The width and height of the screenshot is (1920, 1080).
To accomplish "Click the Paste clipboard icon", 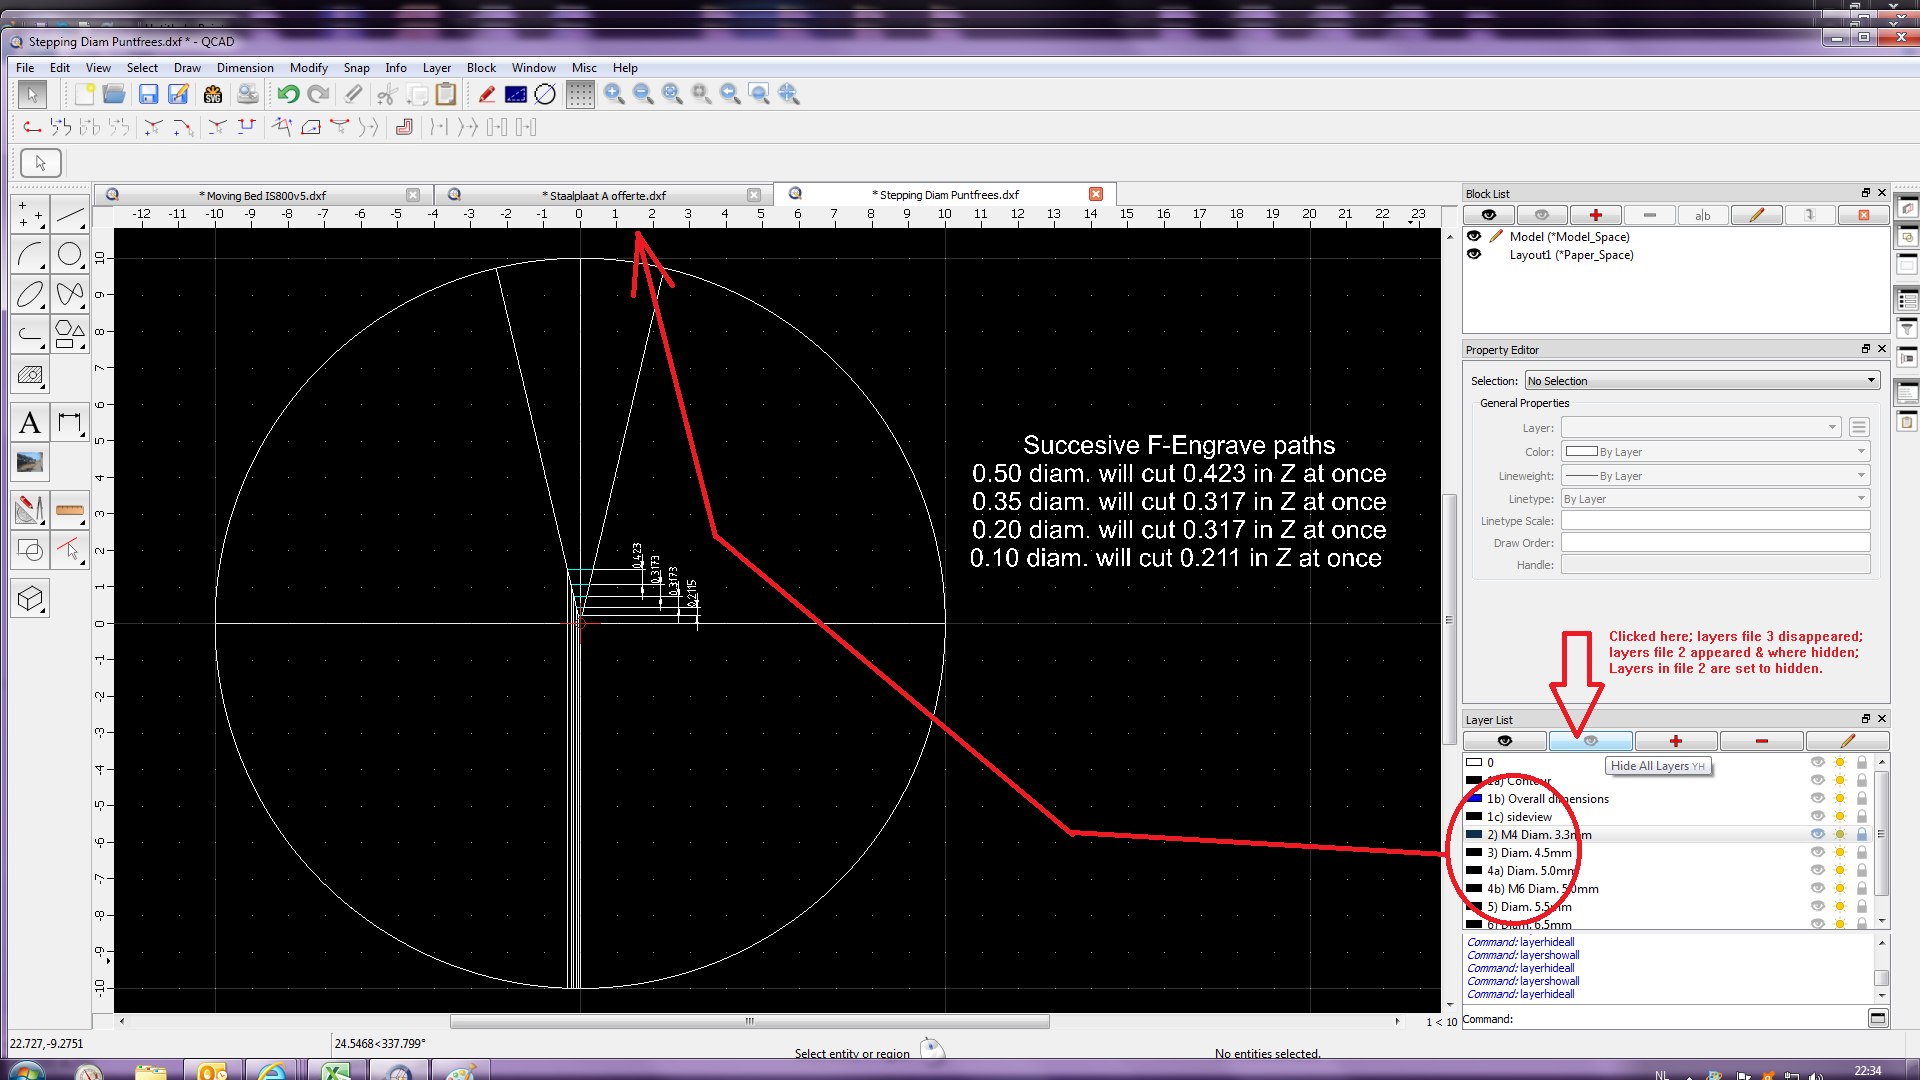I will pyautogui.click(x=446, y=94).
